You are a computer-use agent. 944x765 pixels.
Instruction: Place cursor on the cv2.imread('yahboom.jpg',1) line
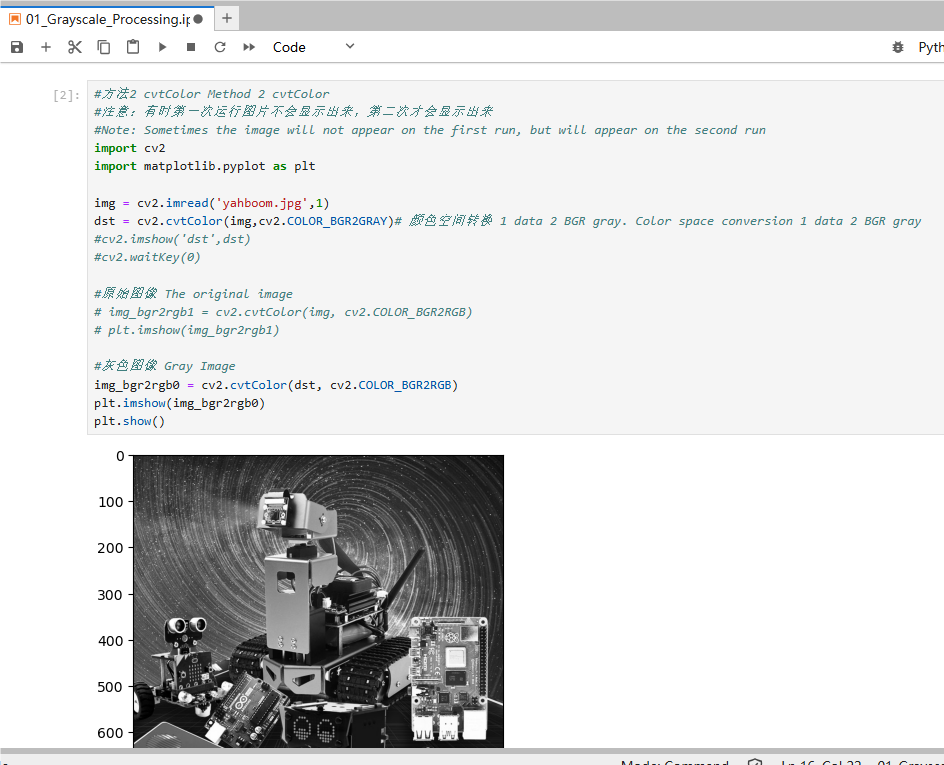coord(212,203)
